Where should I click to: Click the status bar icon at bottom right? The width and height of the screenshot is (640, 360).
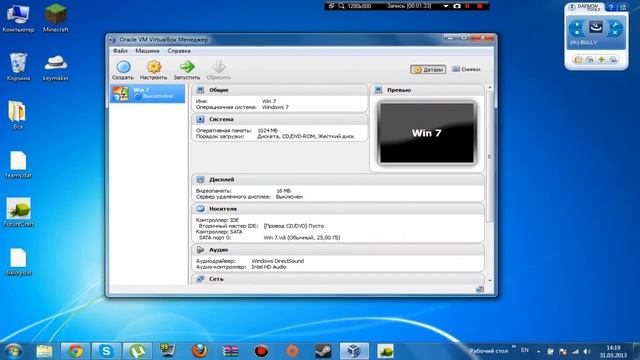click(x=480, y=289)
